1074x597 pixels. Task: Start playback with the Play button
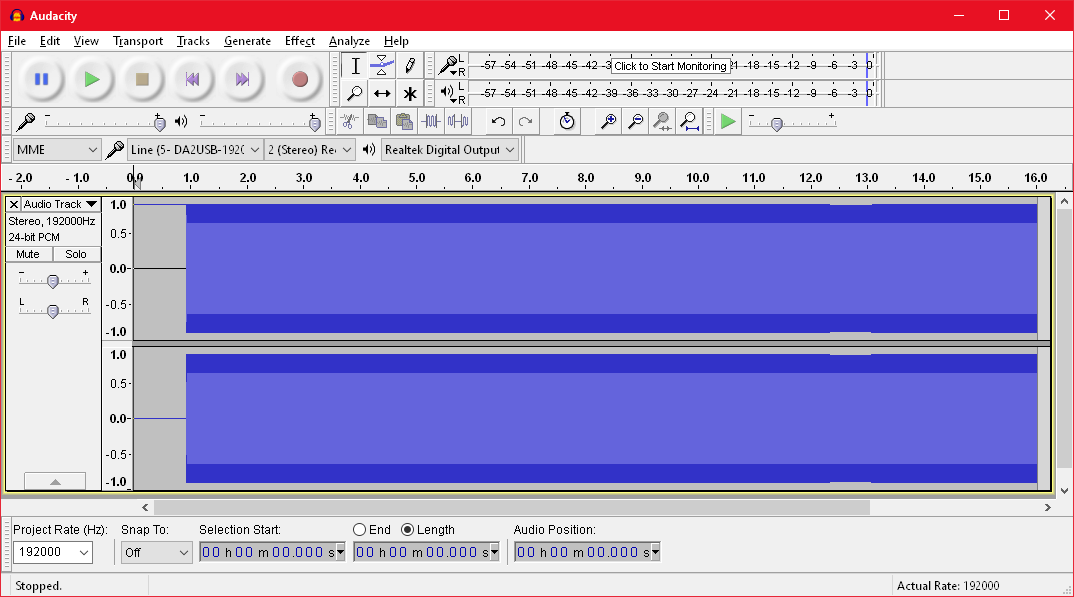[92, 79]
